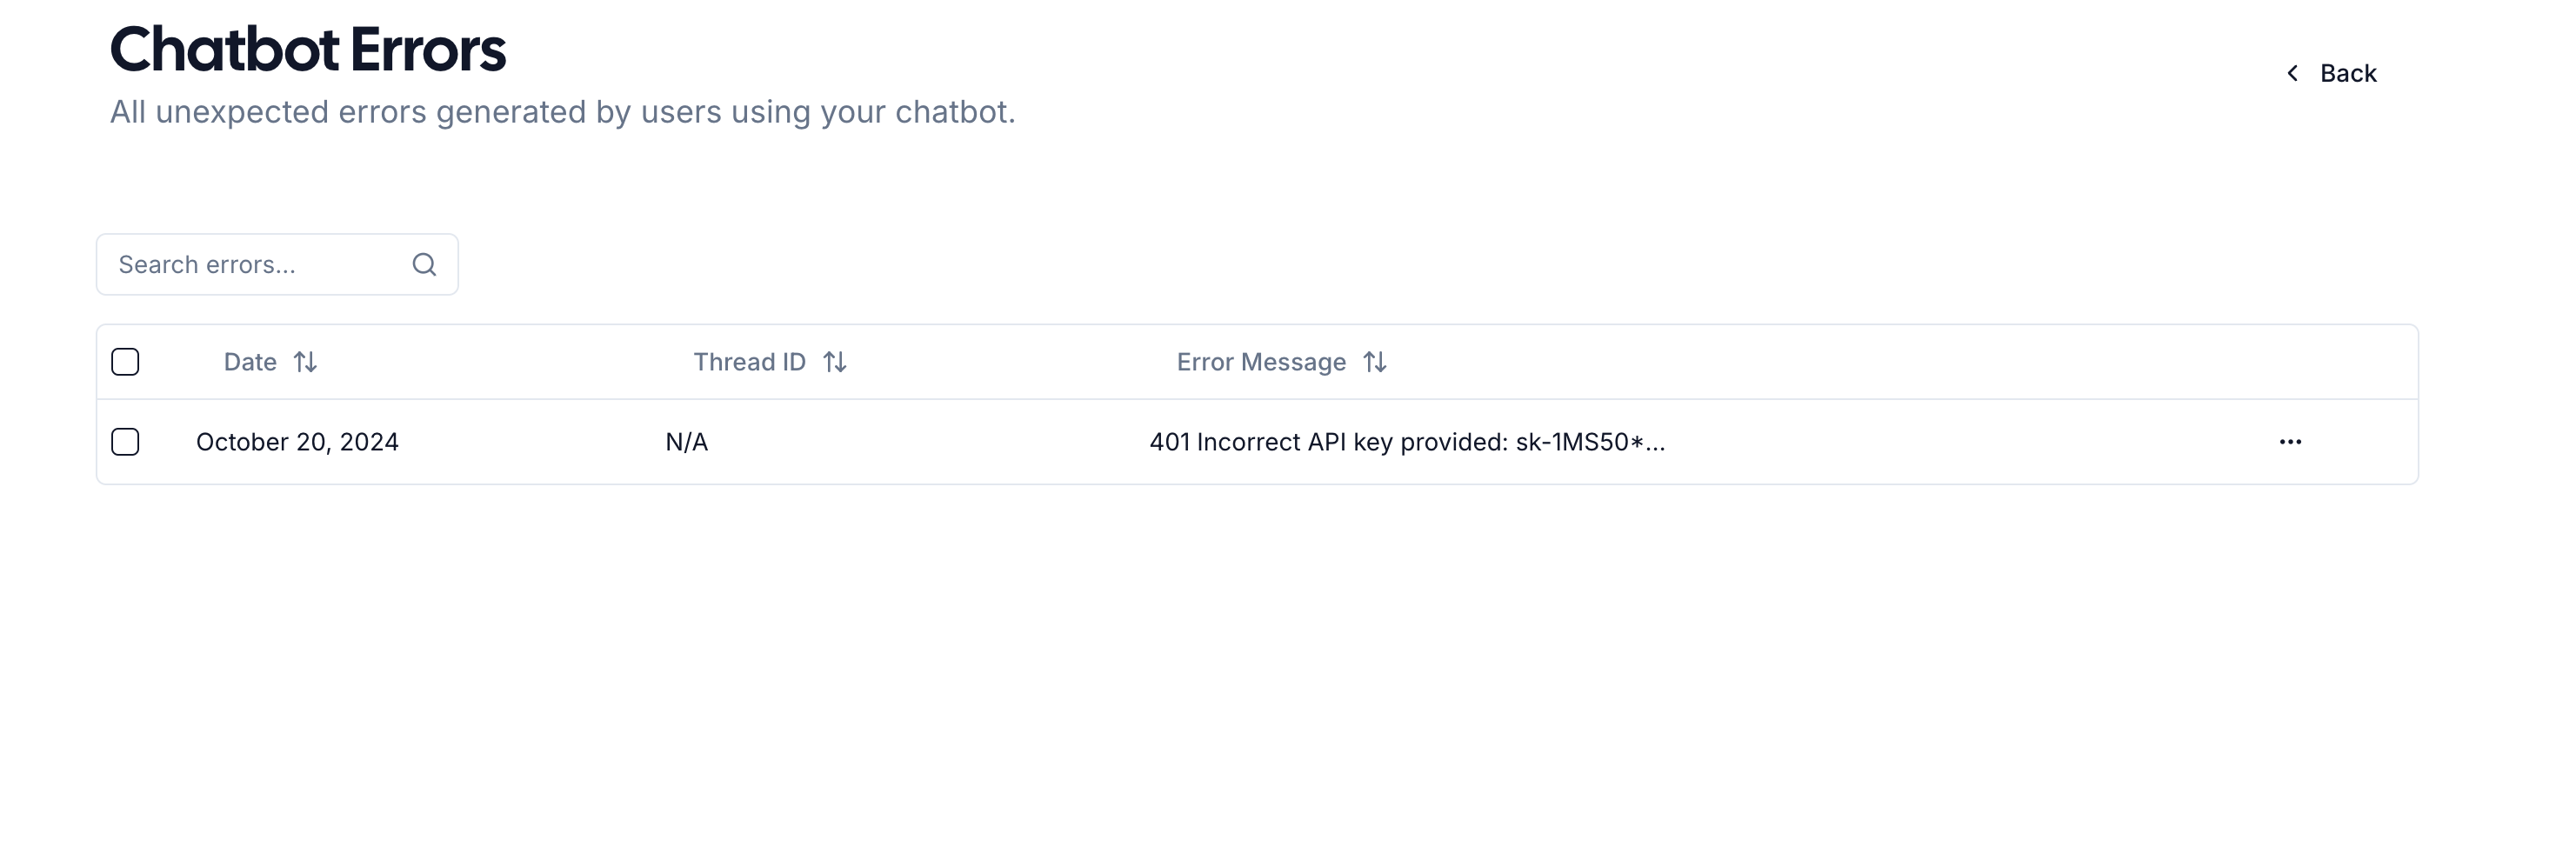
Task: Click Thread ID sort arrows icon
Action: coord(835,362)
